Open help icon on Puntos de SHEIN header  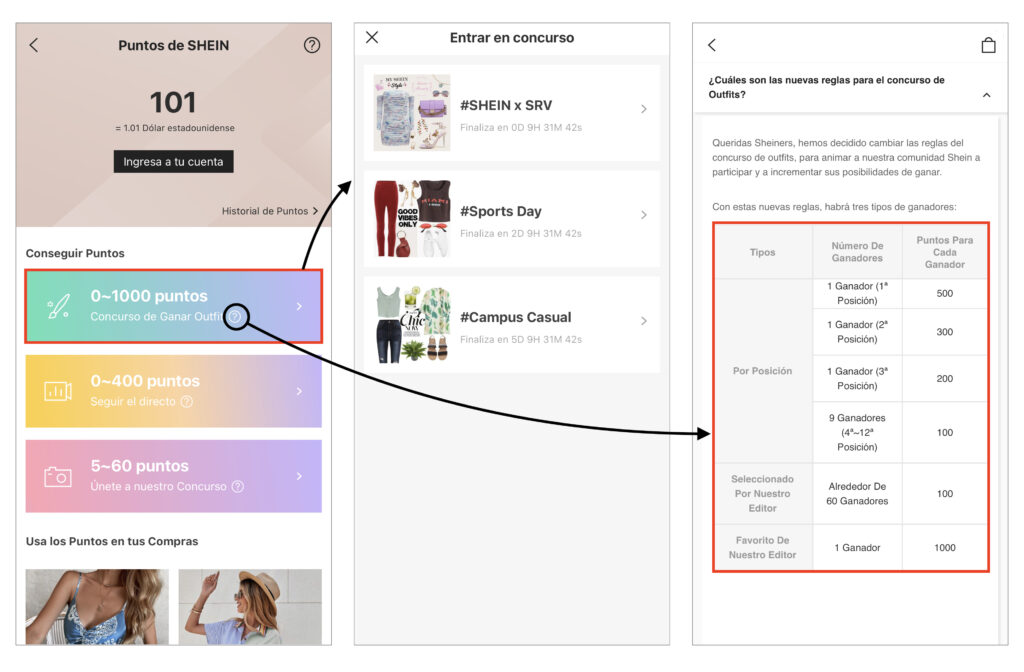tap(312, 45)
